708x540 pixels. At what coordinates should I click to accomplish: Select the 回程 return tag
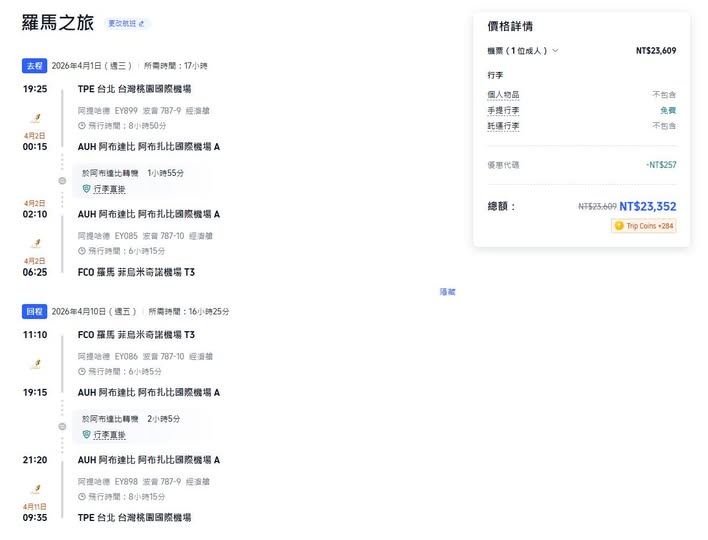(34, 312)
